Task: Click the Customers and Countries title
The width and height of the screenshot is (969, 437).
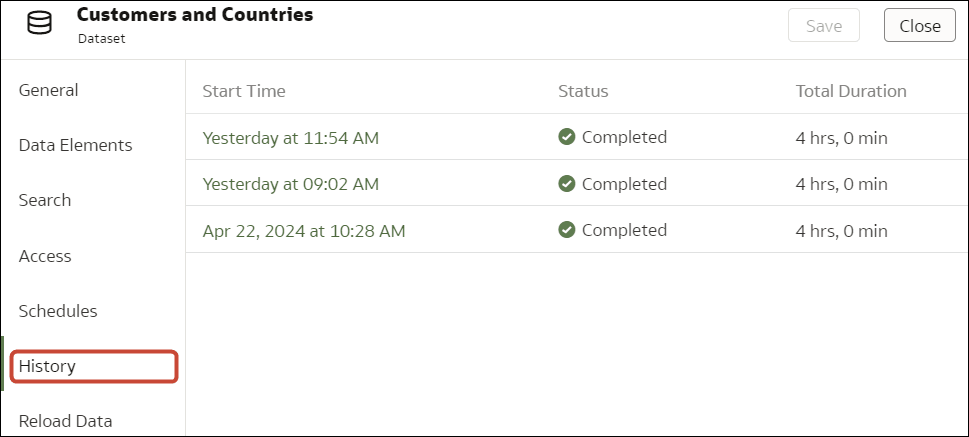Action: (195, 15)
